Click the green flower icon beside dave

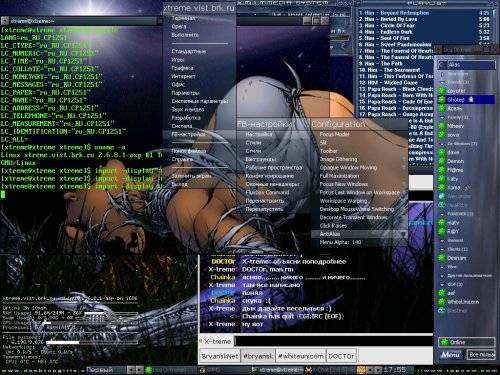click(x=442, y=152)
